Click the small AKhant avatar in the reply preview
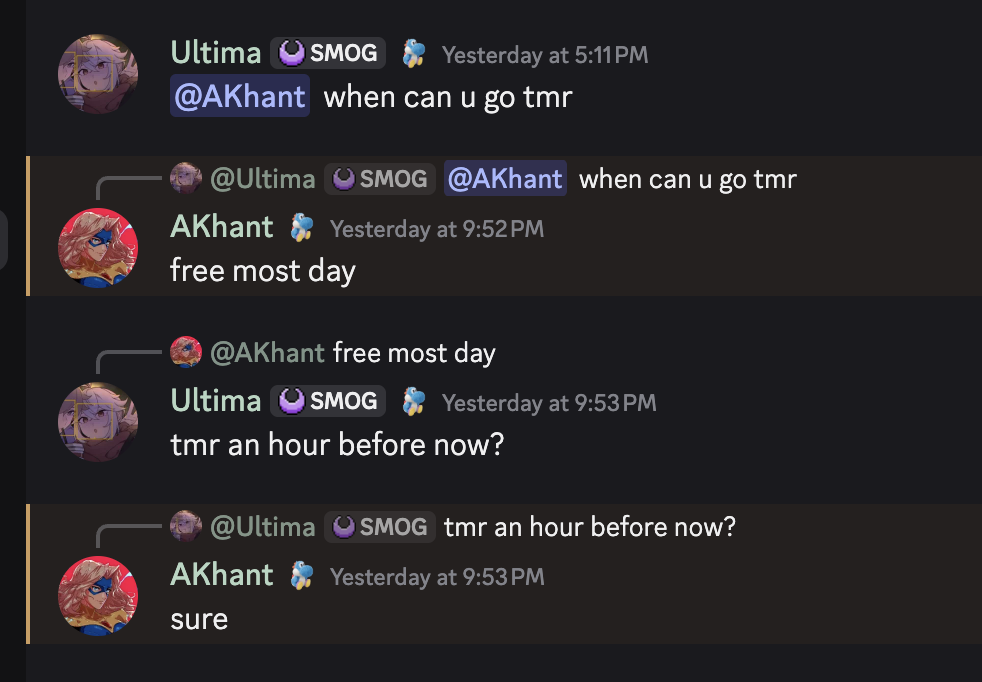 [x=186, y=352]
